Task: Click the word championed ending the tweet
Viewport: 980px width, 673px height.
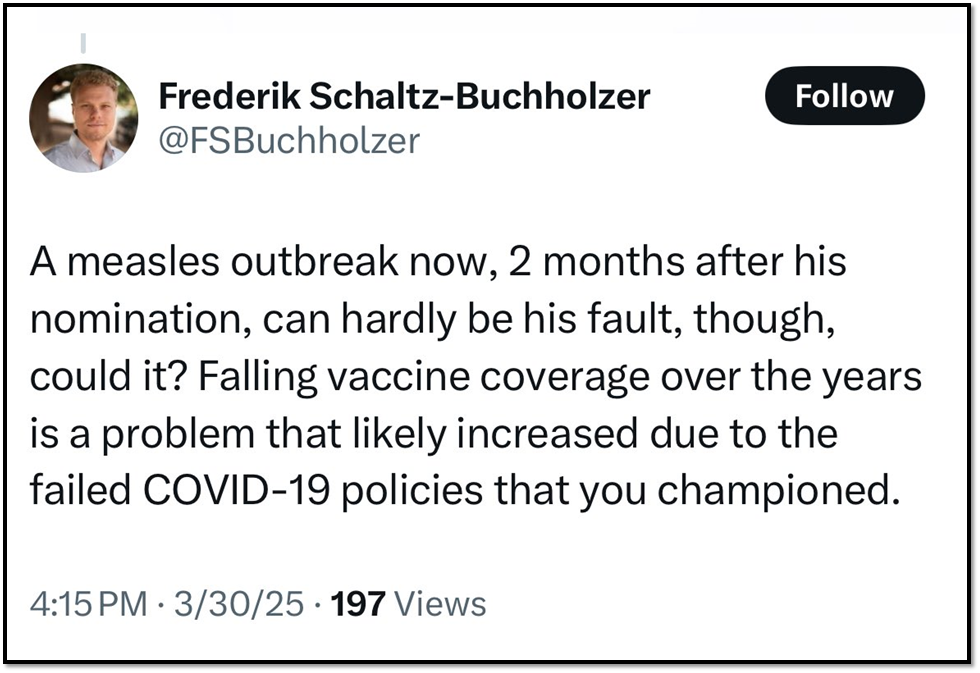Action: coord(779,492)
